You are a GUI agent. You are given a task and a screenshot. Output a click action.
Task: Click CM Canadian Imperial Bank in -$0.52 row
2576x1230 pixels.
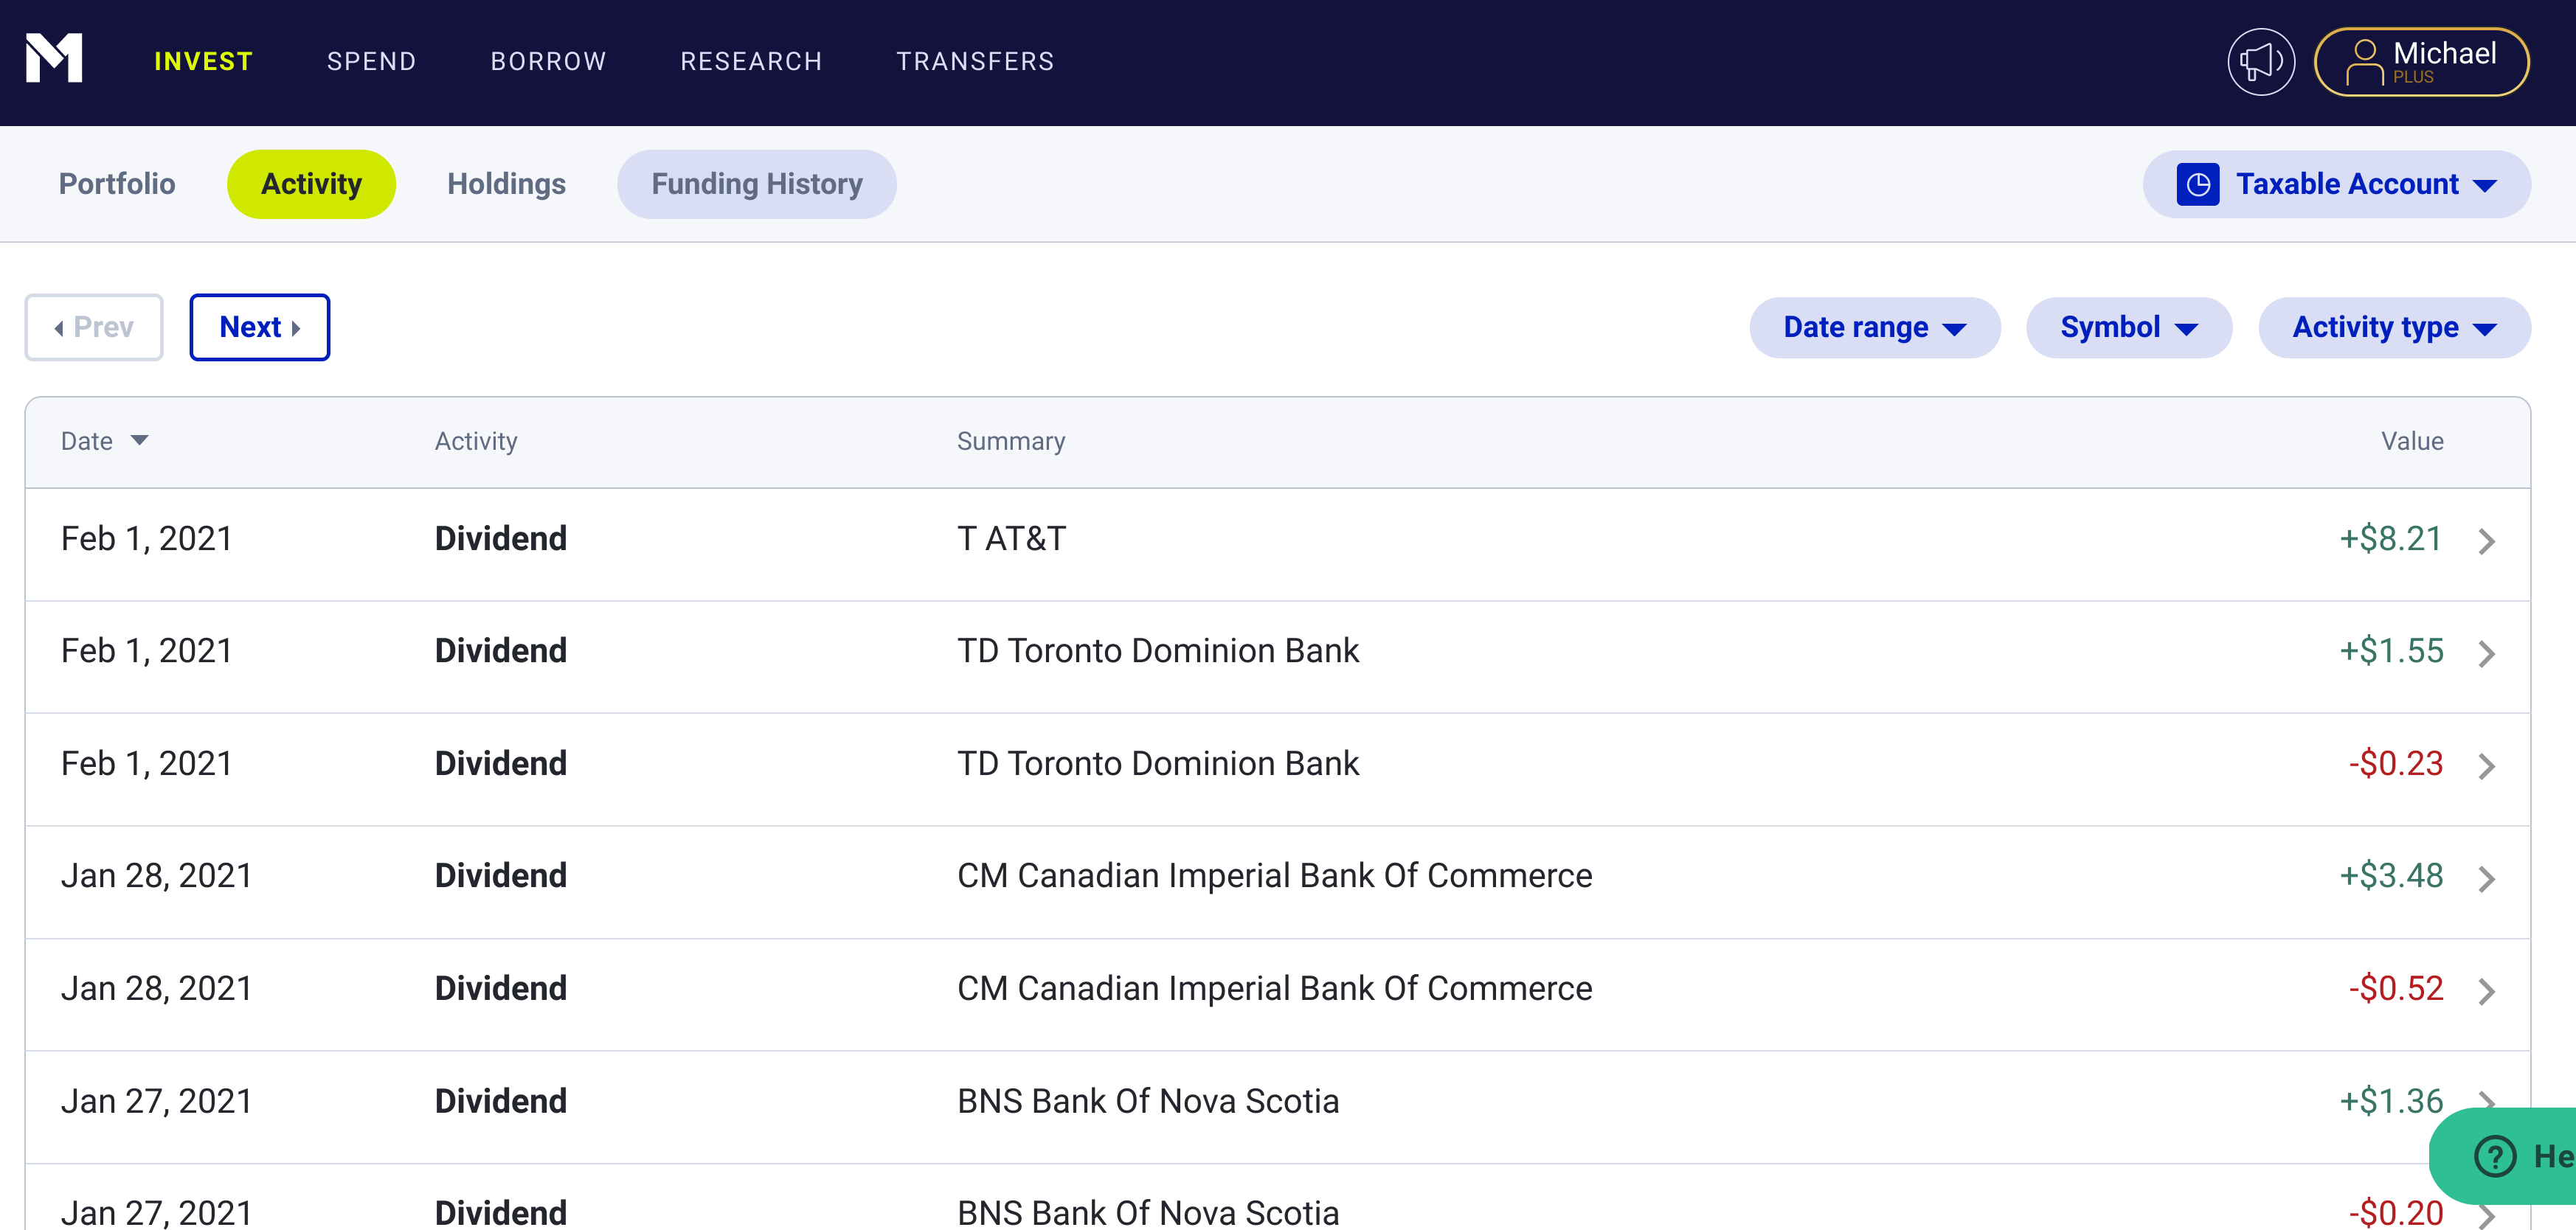(x=1274, y=989)
